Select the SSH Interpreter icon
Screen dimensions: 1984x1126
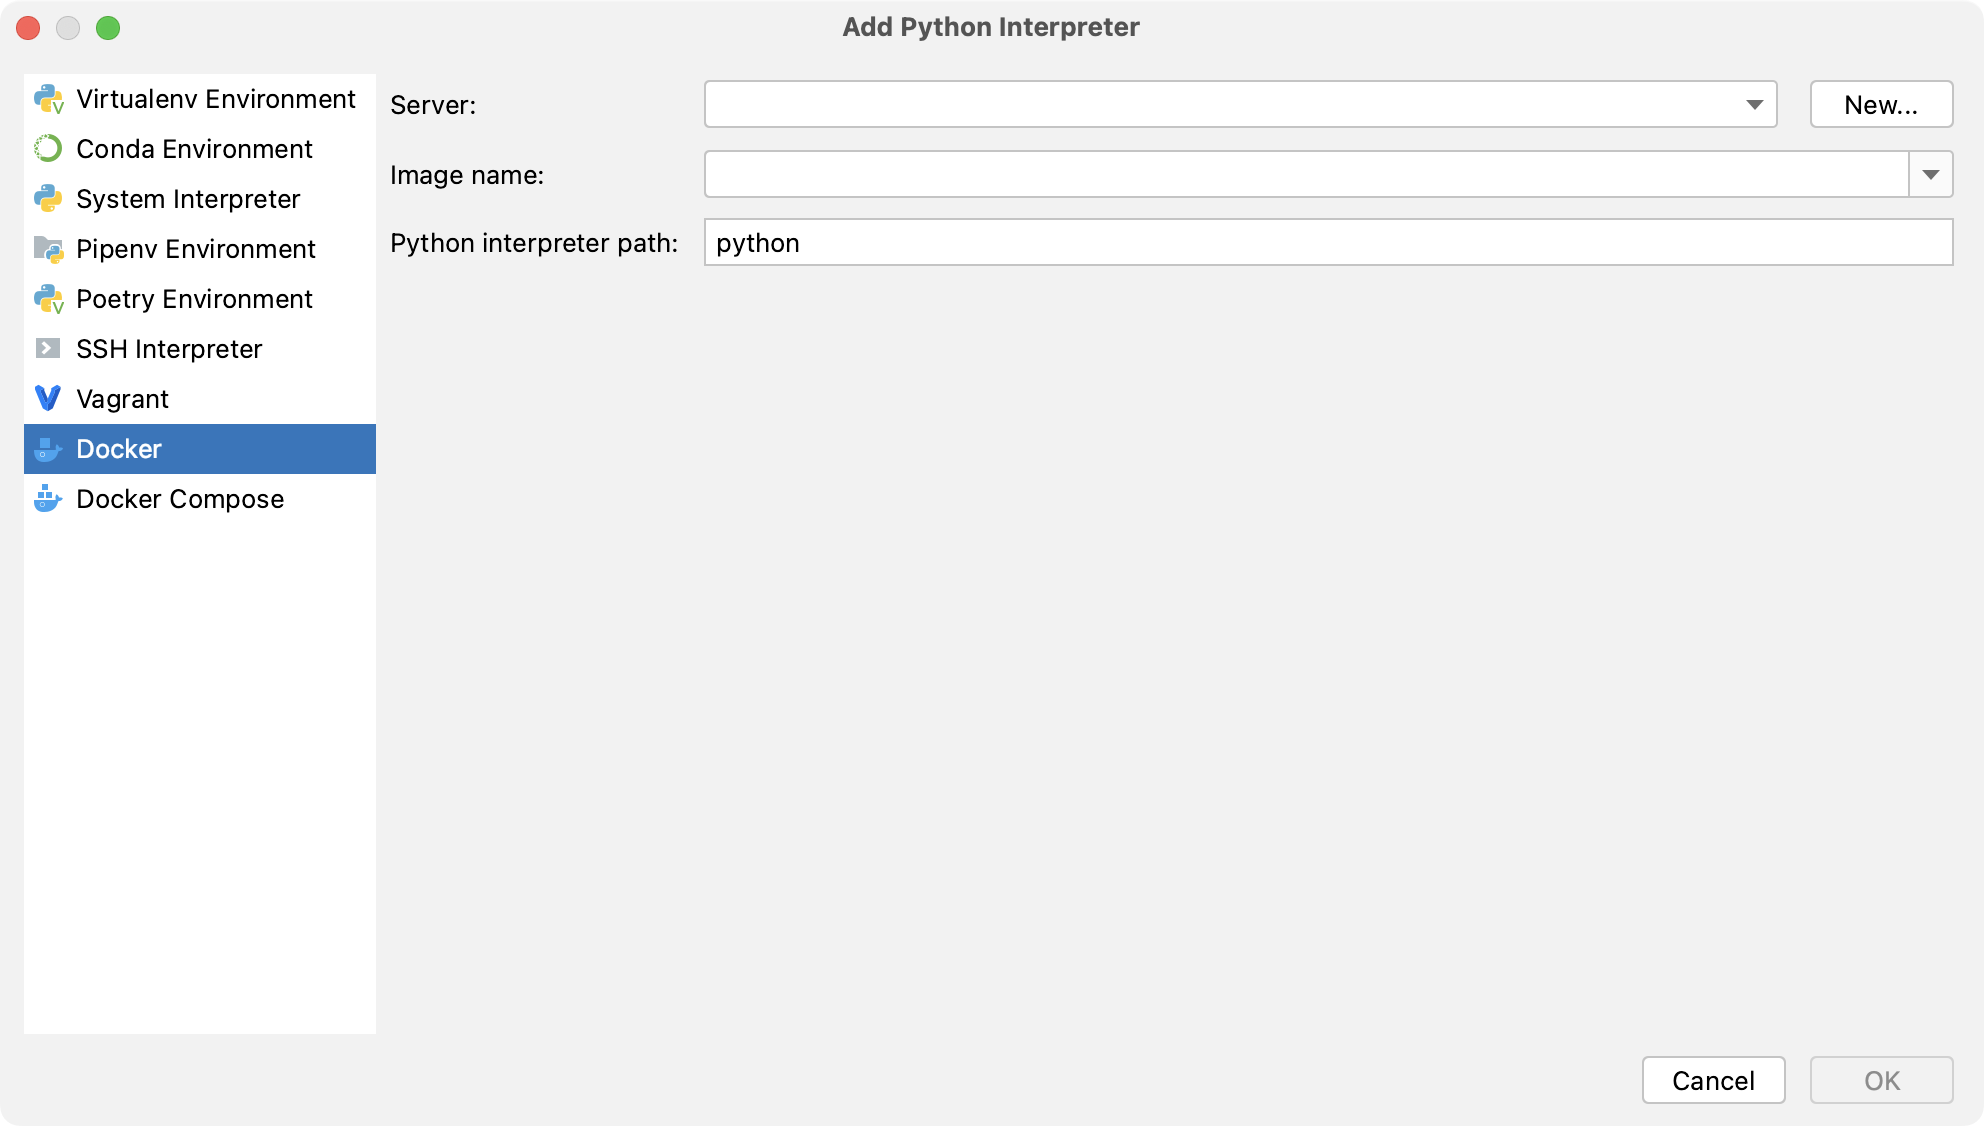pos(49,348)
